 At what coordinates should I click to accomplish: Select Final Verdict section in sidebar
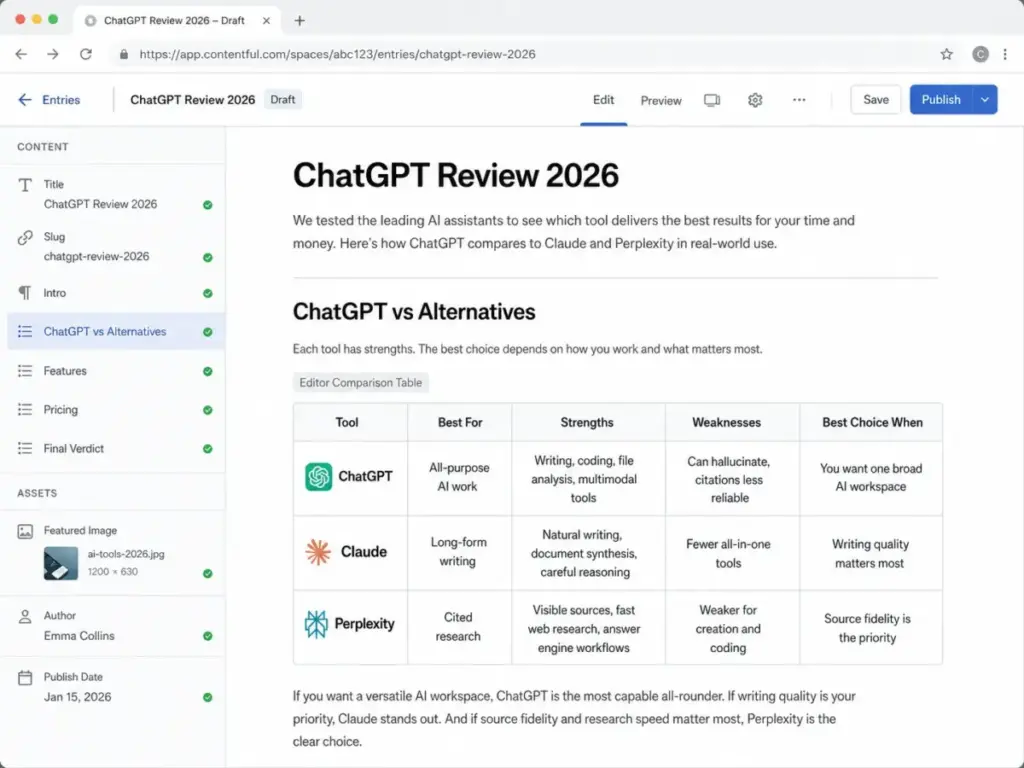(116, 448)
